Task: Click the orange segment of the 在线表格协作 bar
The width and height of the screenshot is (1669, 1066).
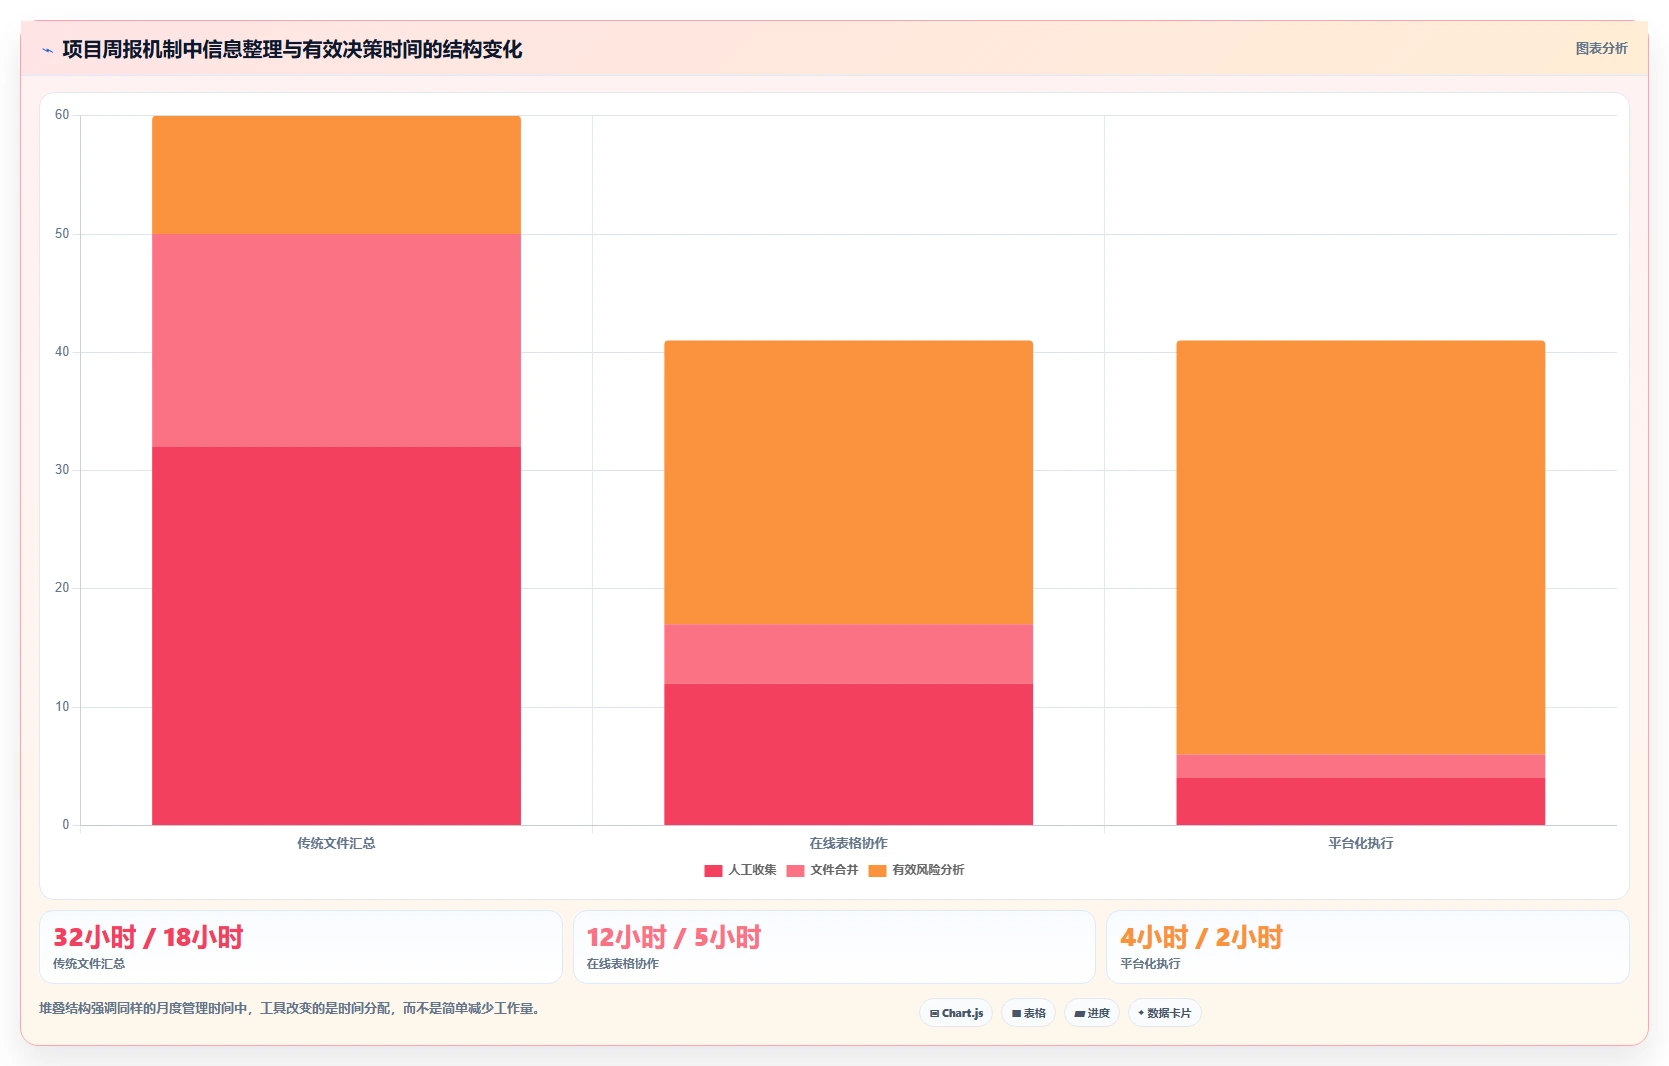Action: click(x=848, y=483)
